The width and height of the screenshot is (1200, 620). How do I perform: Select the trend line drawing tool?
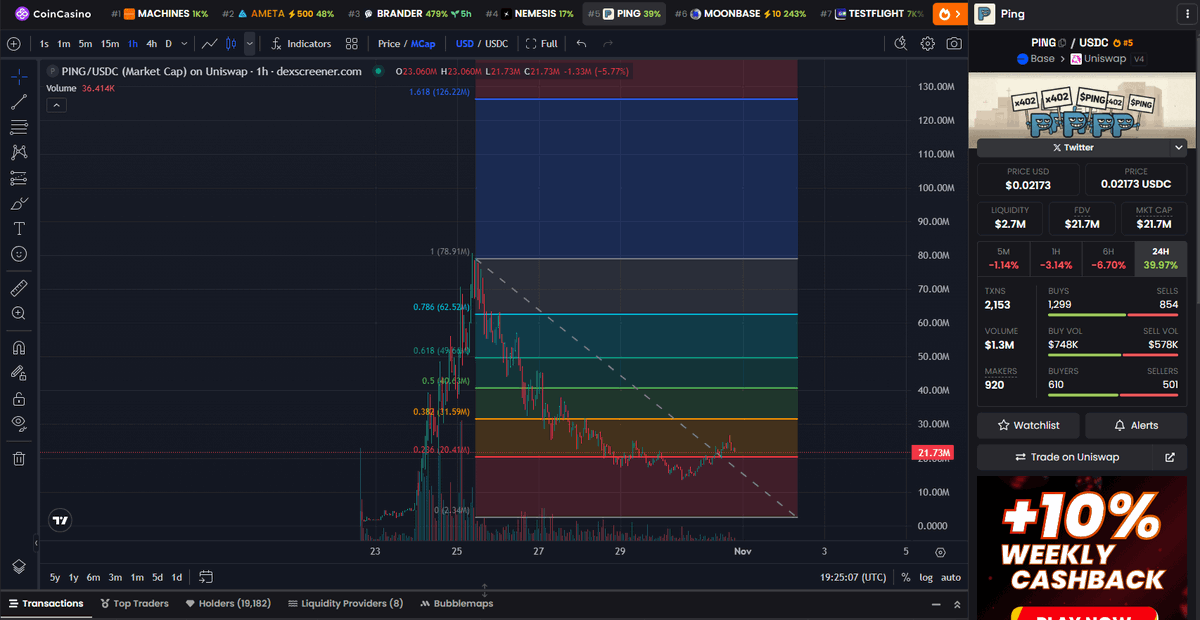click(x=18, y=101)
